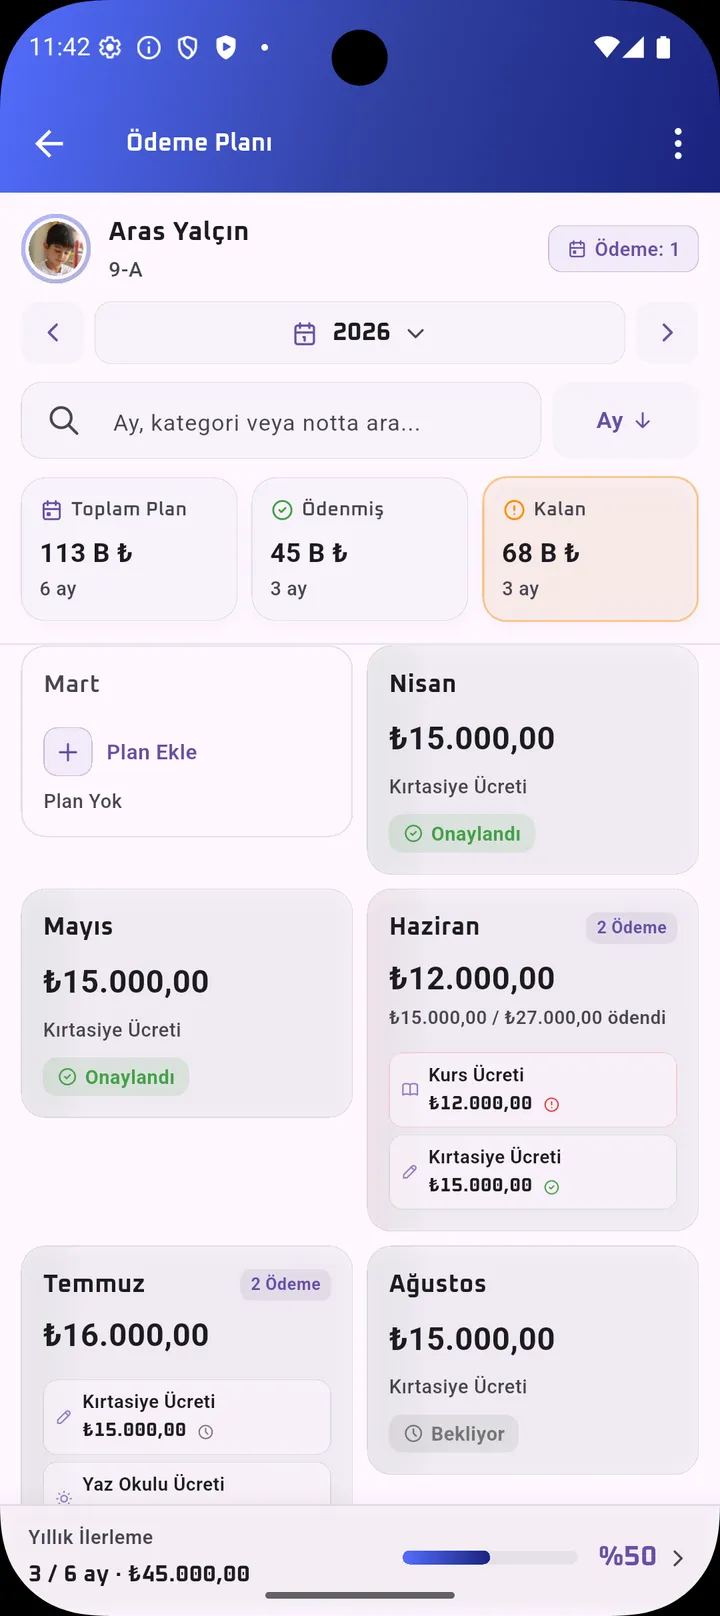720x1616 pixels.
Task: Tap the Ödeme: 1 button
Action: [x=623, y=249]
